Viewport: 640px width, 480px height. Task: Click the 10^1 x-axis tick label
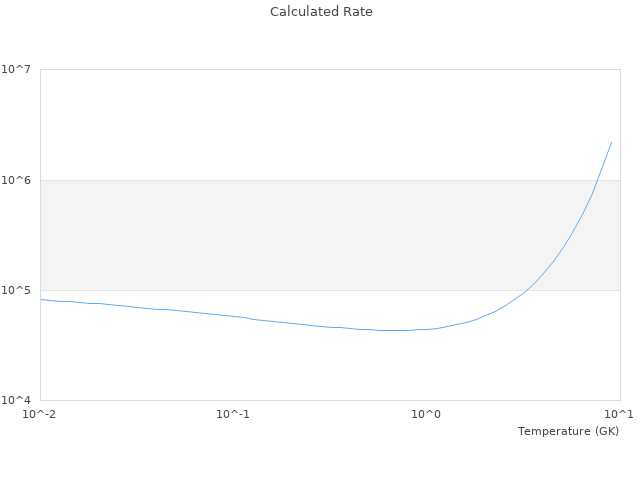(619, 414)
